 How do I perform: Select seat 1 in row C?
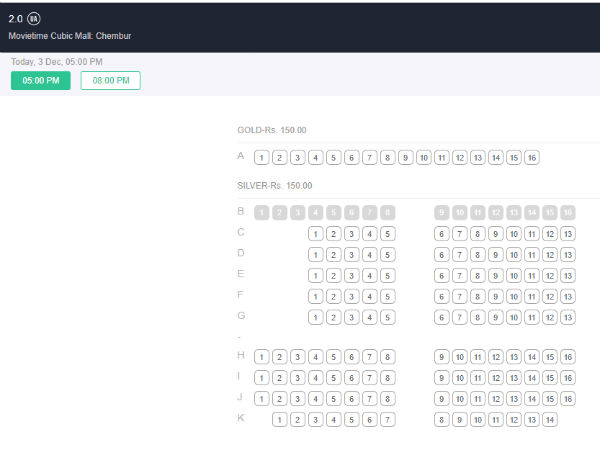[x=315, y=234]
